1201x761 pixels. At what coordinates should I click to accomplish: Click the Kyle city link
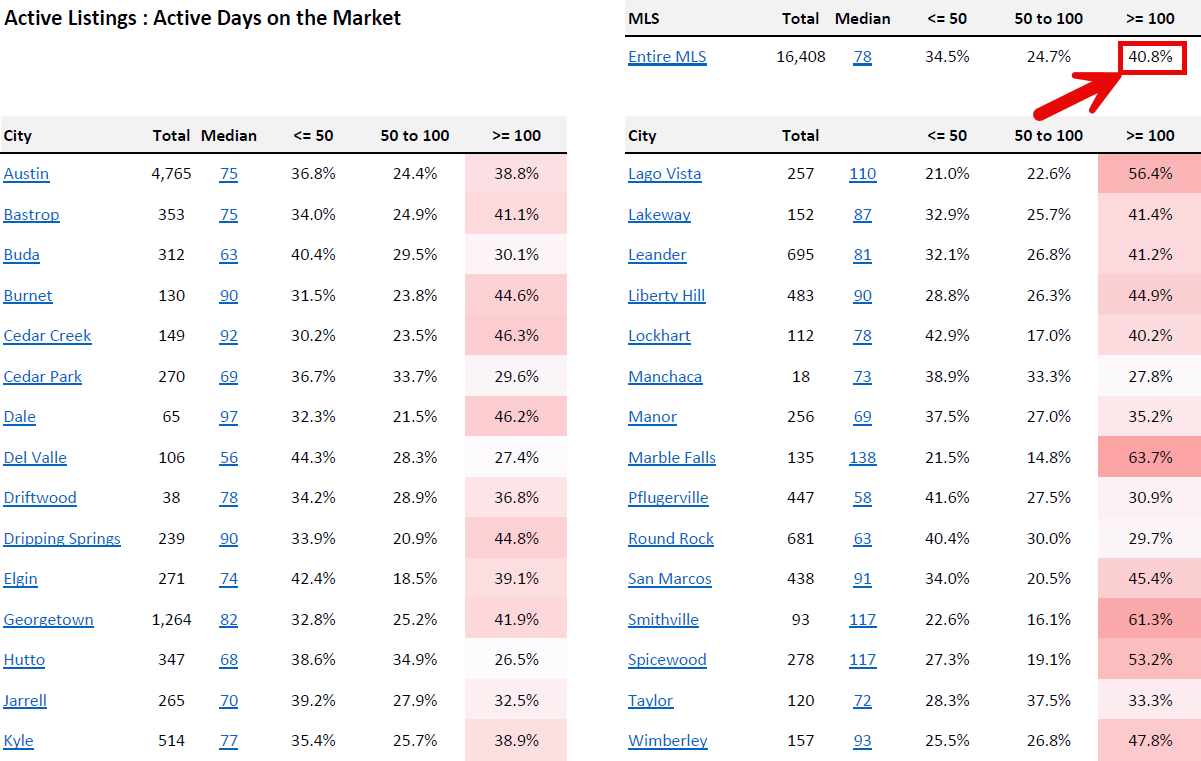(x=19, y=741)
